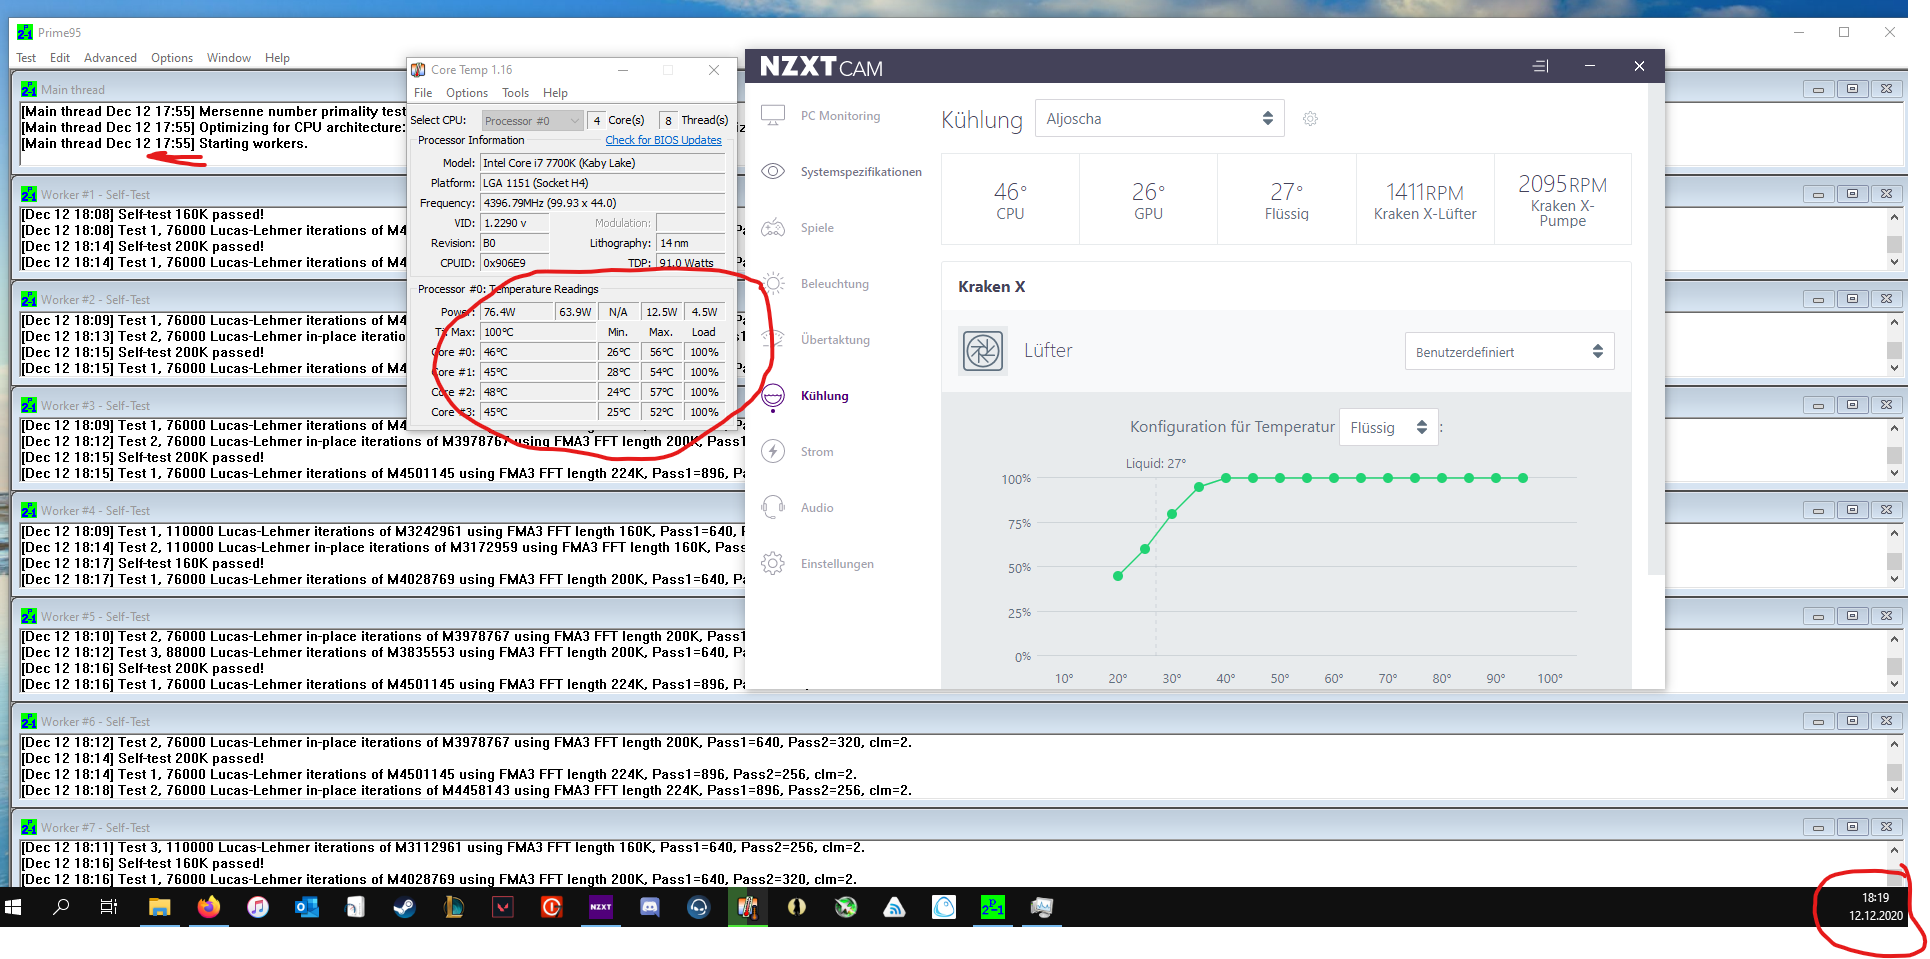The image size is (1930, 959).
Task: Open Valorant taskbar icon
Action: pyautogui.click(x=503, y=907)
